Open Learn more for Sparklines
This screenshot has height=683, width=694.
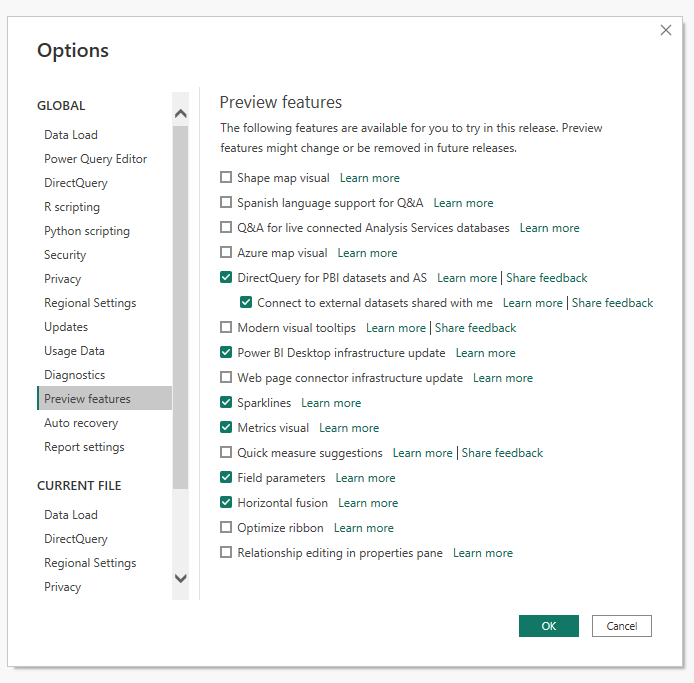[x=331, y=403]
